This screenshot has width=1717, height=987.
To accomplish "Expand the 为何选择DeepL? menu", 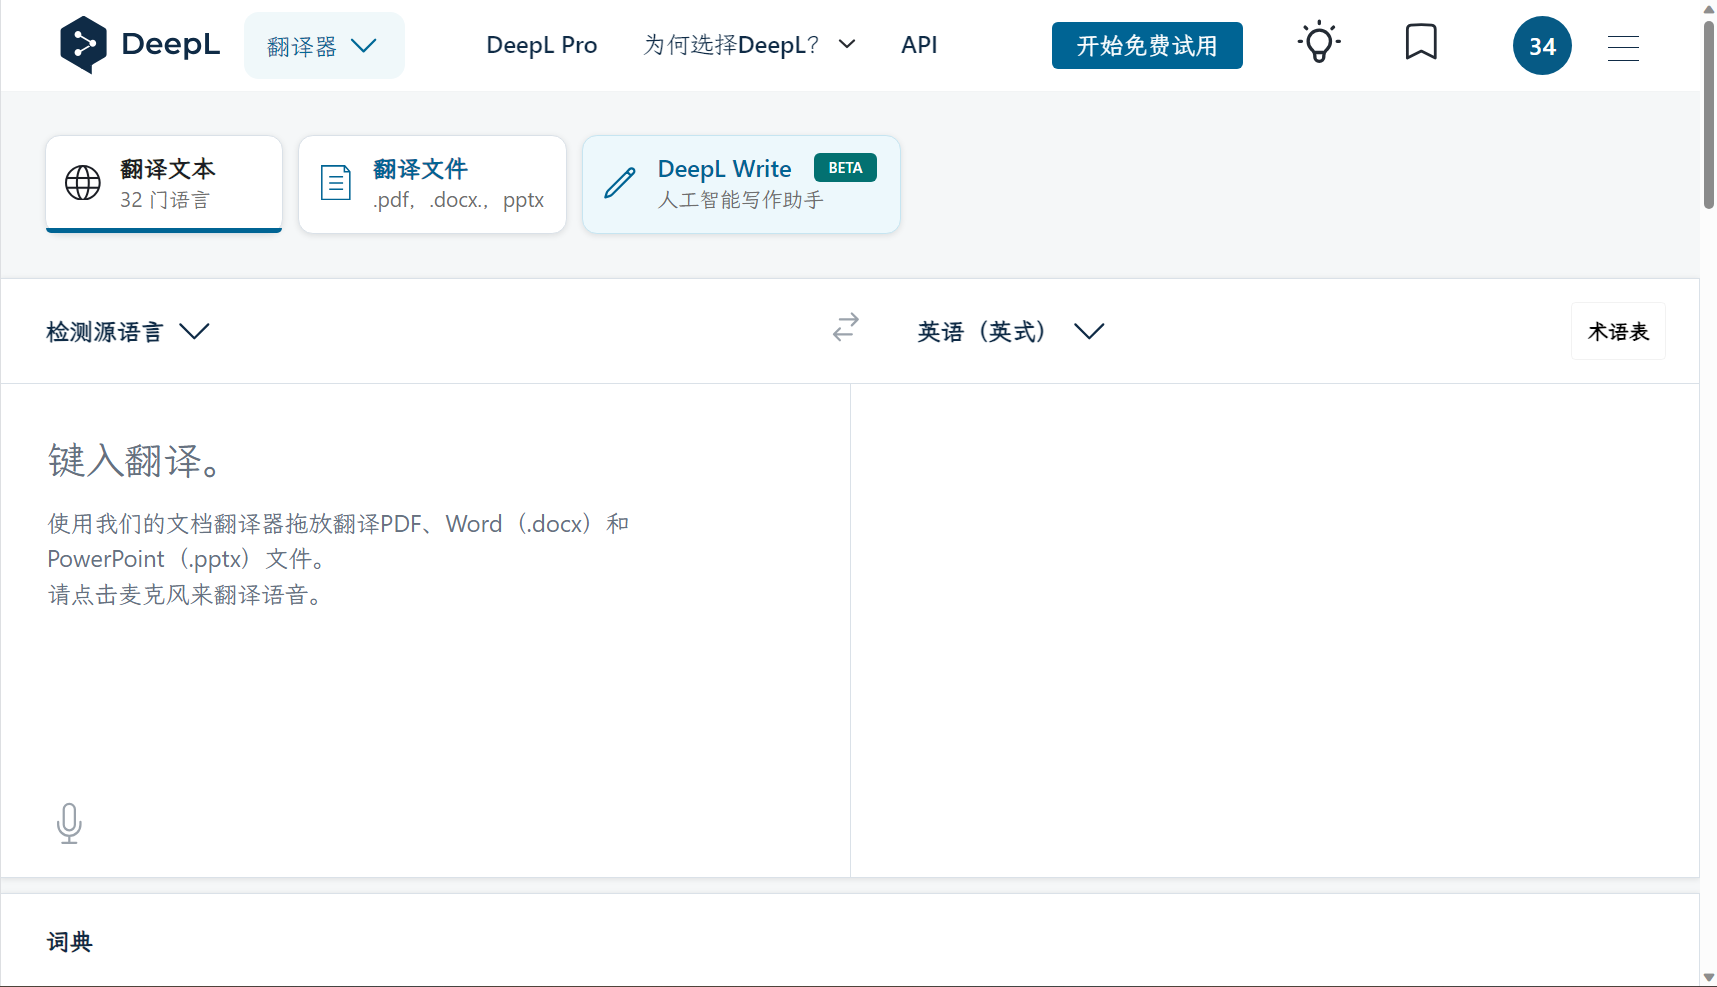I will coord(750,45).
